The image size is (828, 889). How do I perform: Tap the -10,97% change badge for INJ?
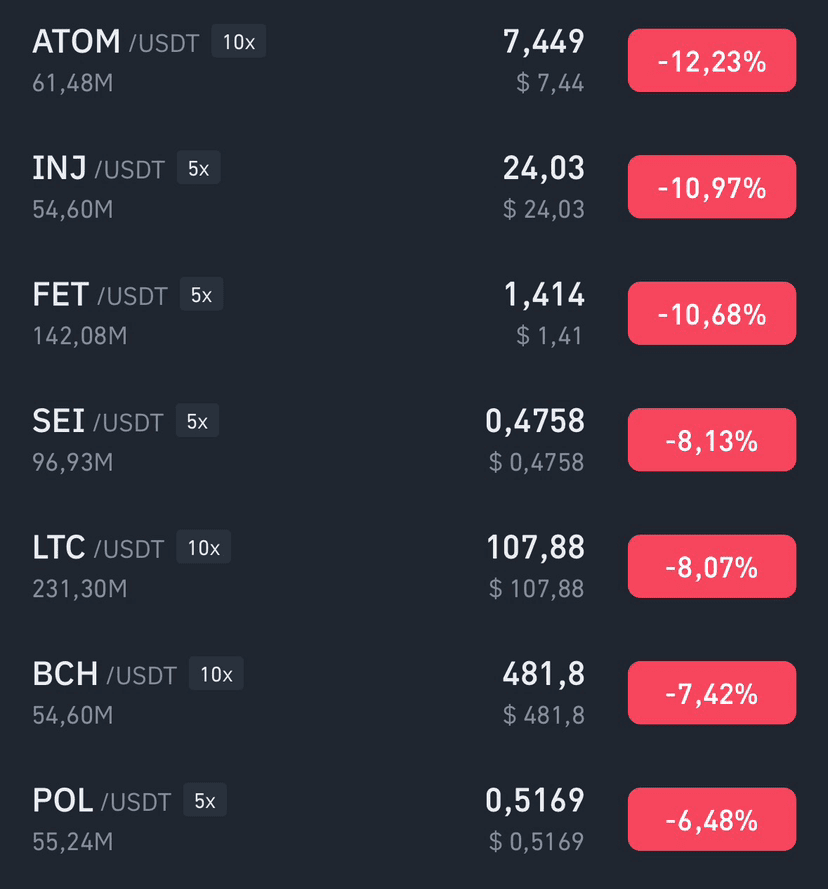(712, 187)
